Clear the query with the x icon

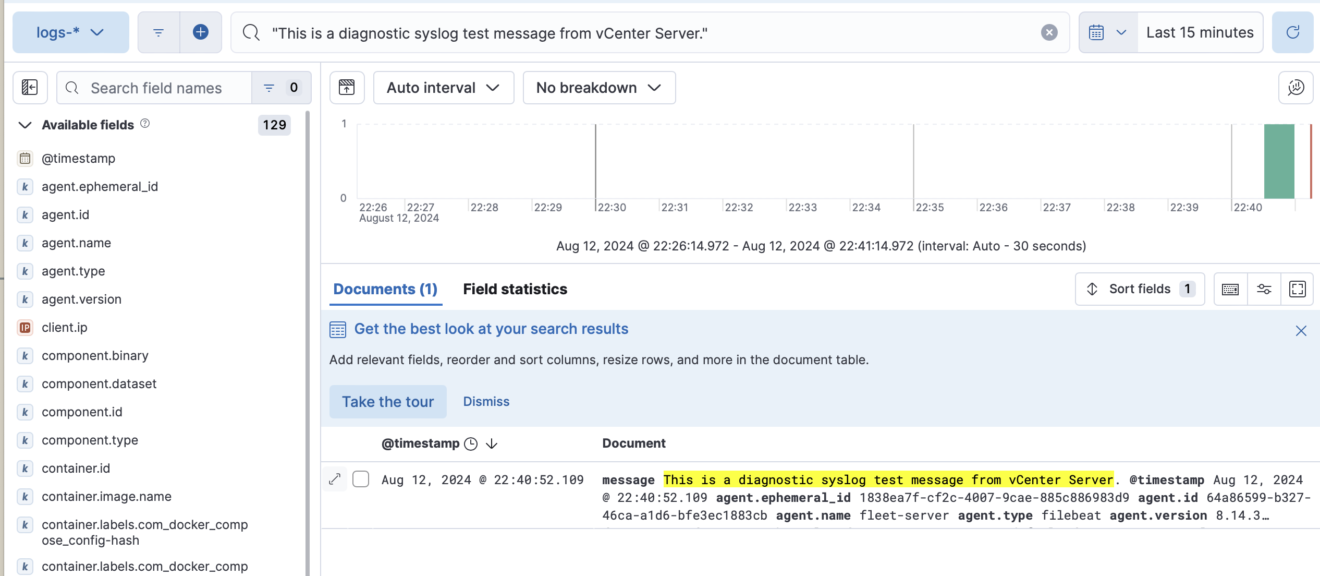point(1049,31)
